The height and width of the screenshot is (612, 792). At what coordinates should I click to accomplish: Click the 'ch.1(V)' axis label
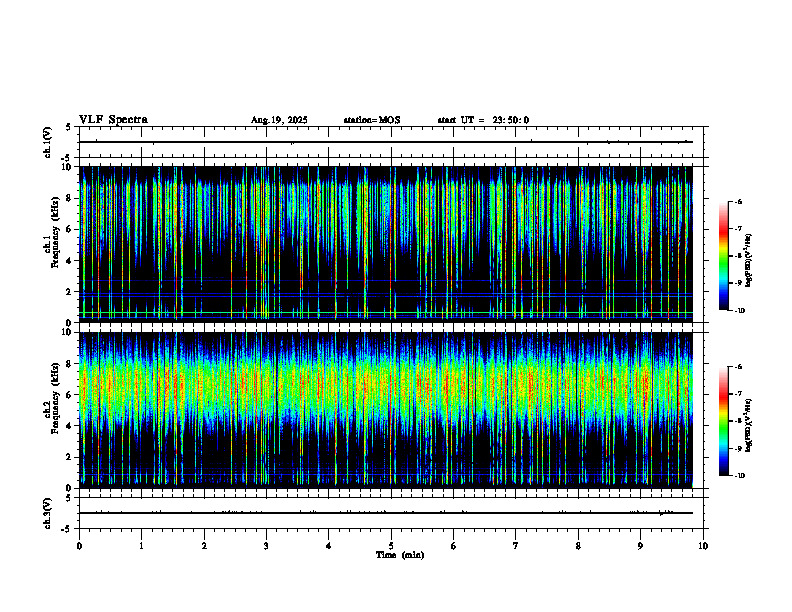(48, 142)
